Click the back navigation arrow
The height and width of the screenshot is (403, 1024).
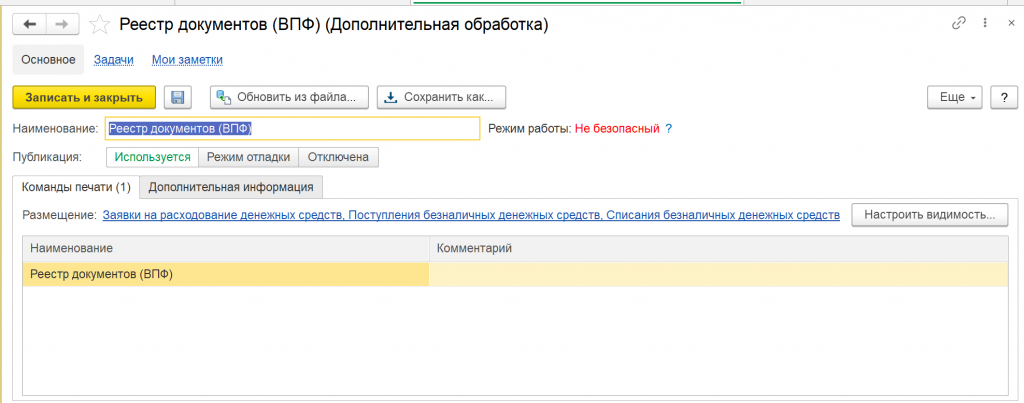(31, 24)
